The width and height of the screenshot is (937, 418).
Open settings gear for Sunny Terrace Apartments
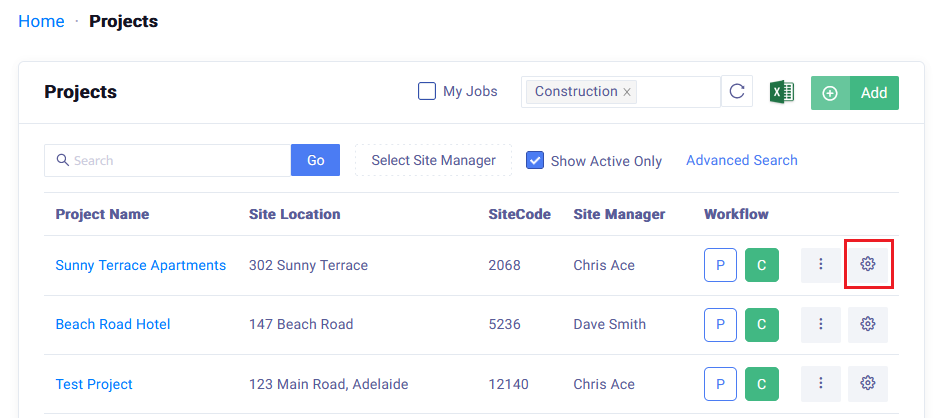(868, 265)
